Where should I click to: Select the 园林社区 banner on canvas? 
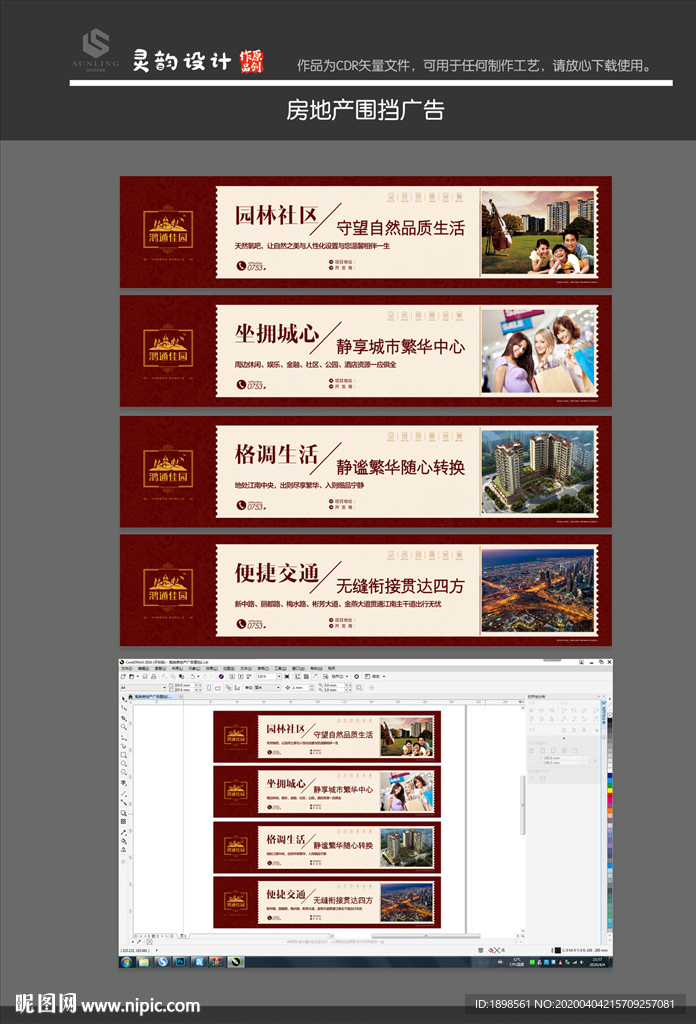[327, 737]
